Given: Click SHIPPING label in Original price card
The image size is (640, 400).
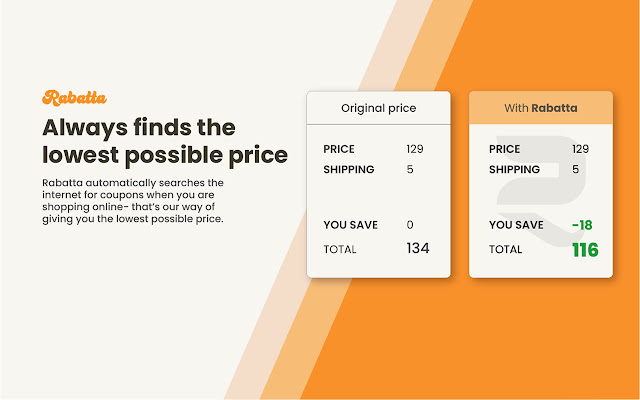Looking at the screenshot, I should click(349, 169).
